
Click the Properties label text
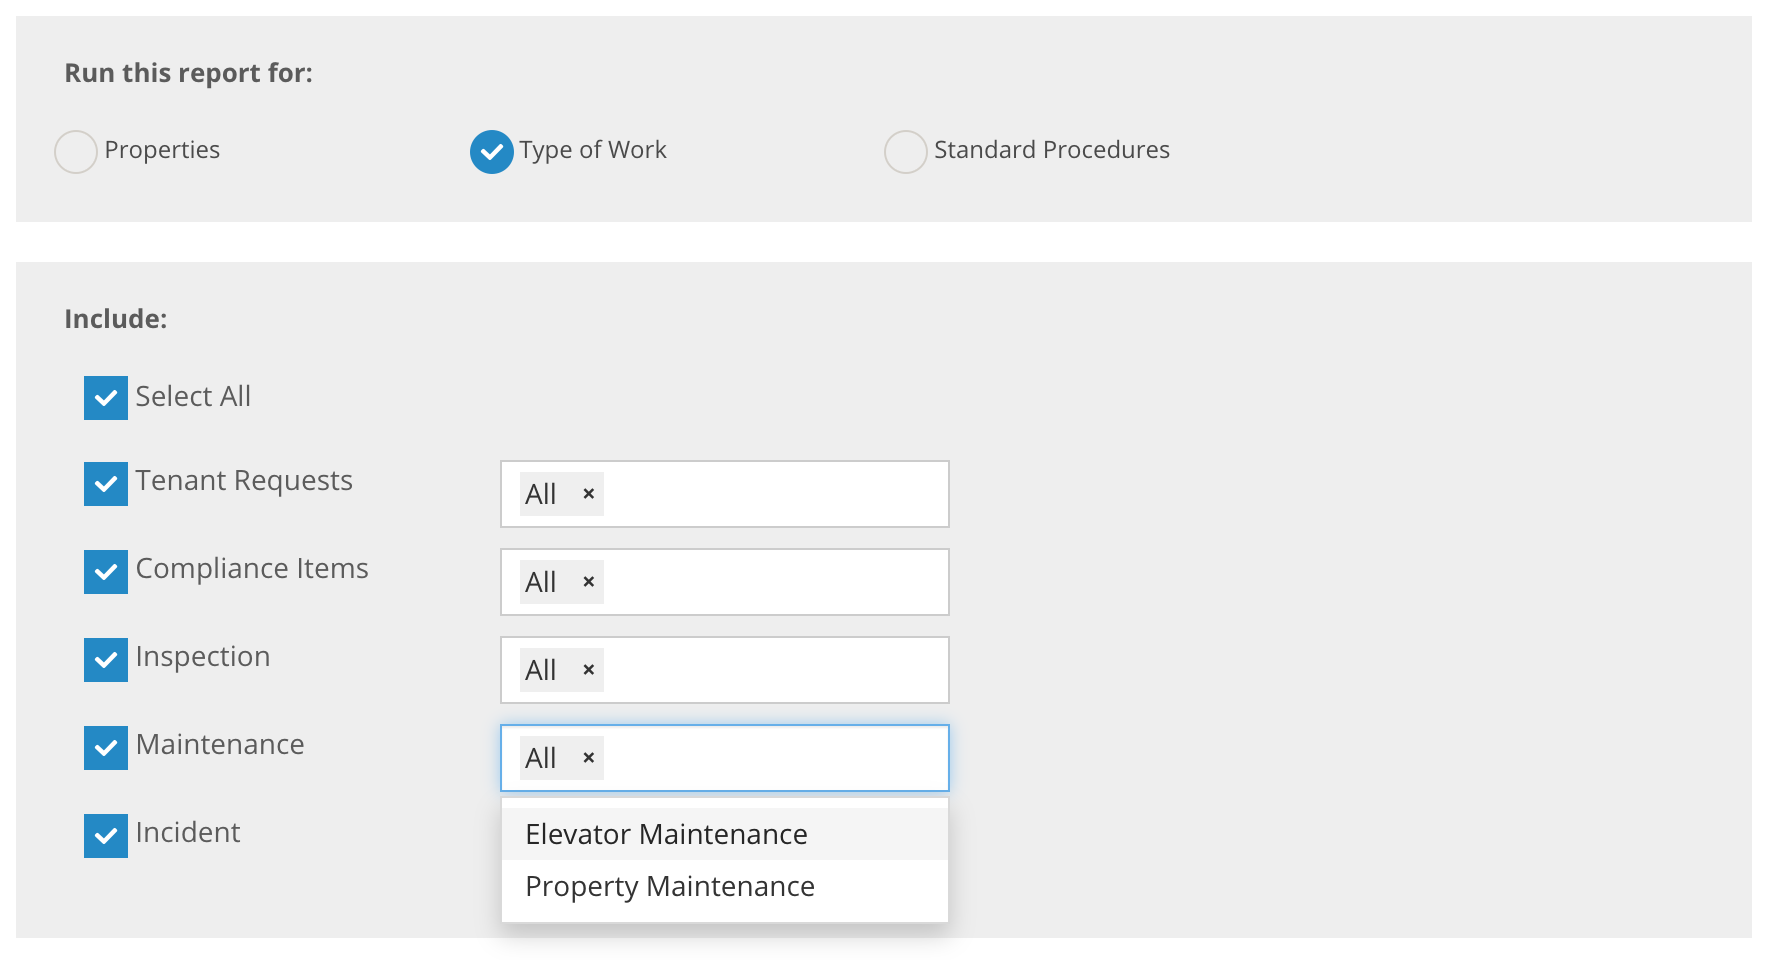[x=162, y=150]
